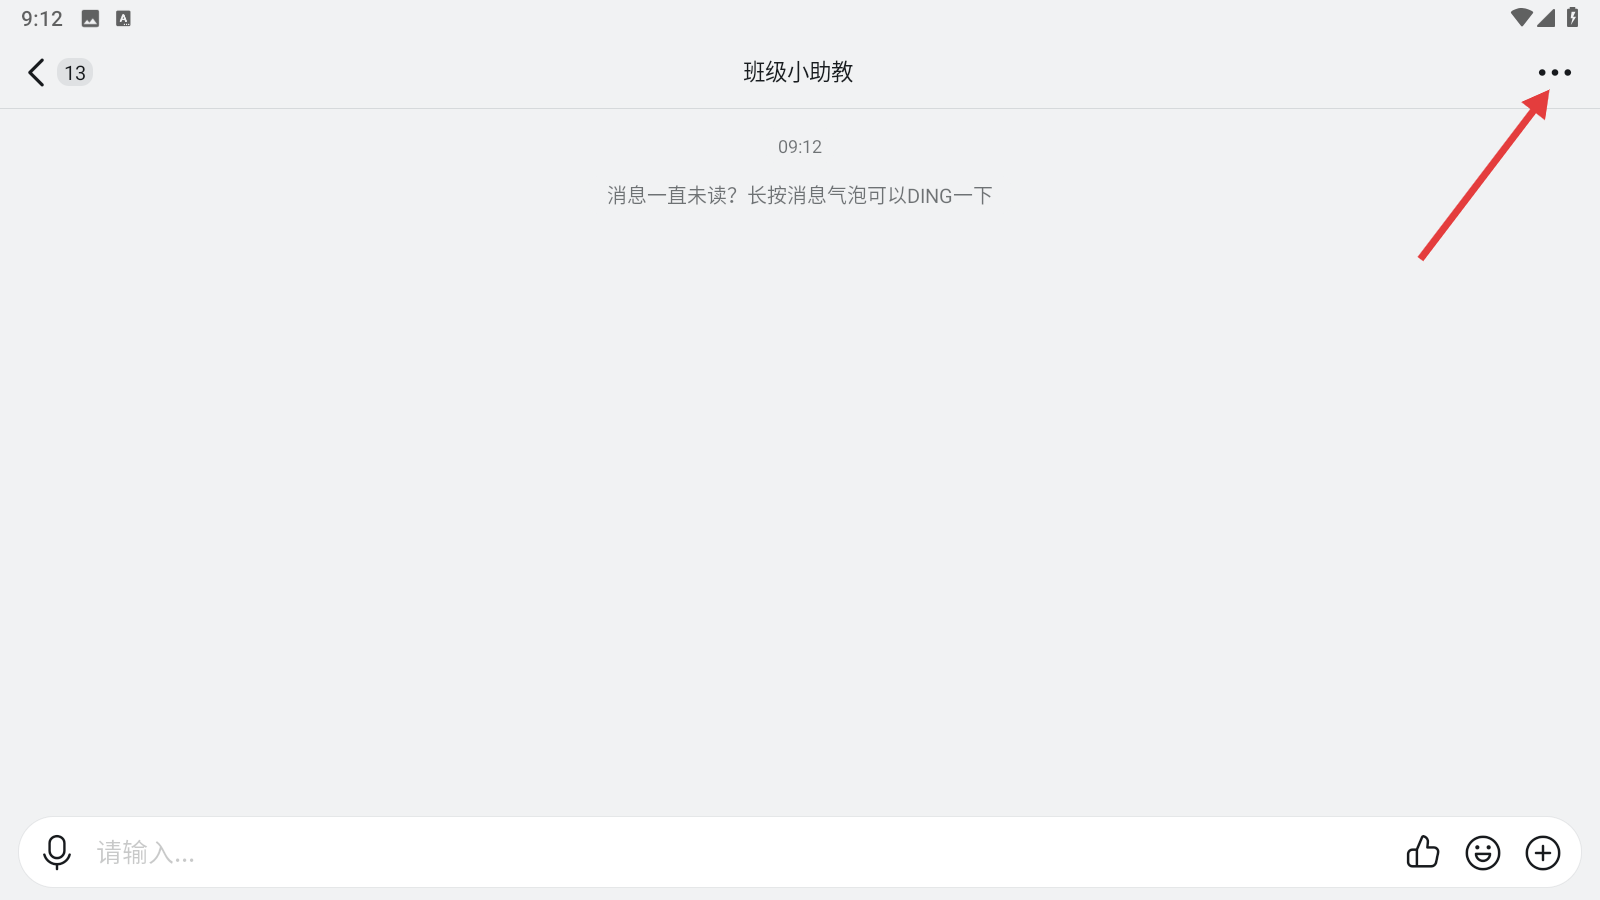Viewport: 1600px width, 900px height.
Task: Expand more attachments with the plus icon
Action: [x=1543, y=853]
